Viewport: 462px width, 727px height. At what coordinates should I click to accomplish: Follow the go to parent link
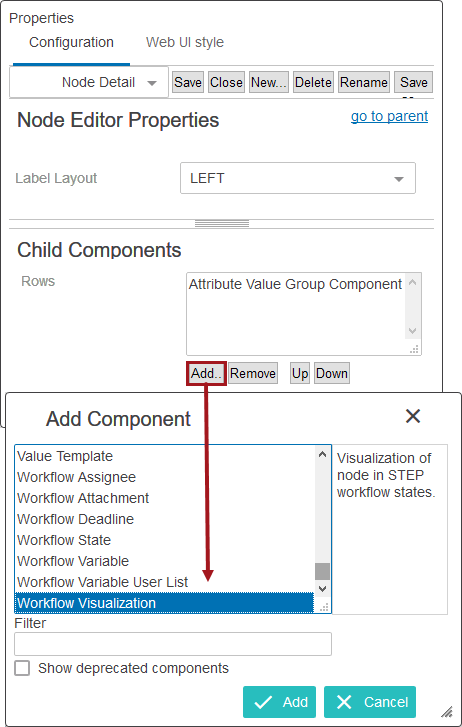pos(389,116)
